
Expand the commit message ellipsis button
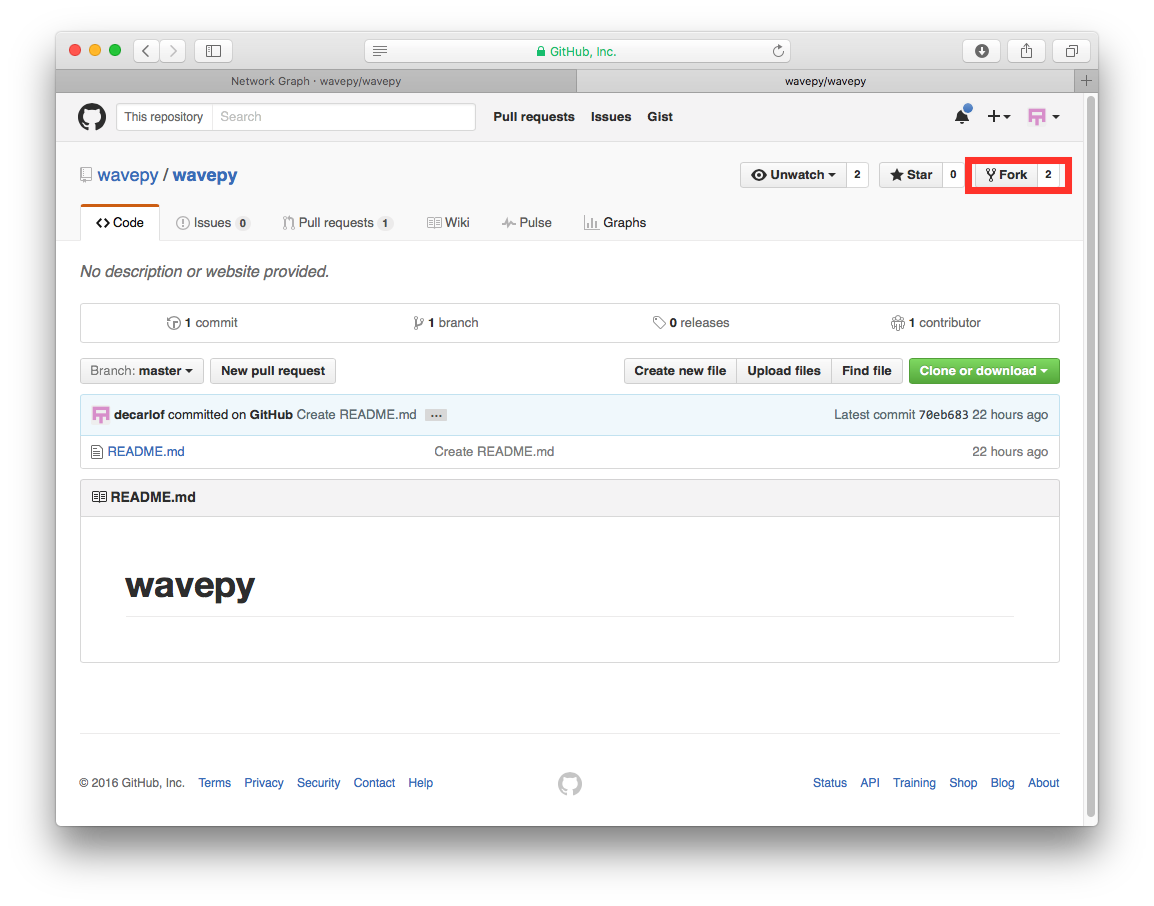click(x=436, y=415)
